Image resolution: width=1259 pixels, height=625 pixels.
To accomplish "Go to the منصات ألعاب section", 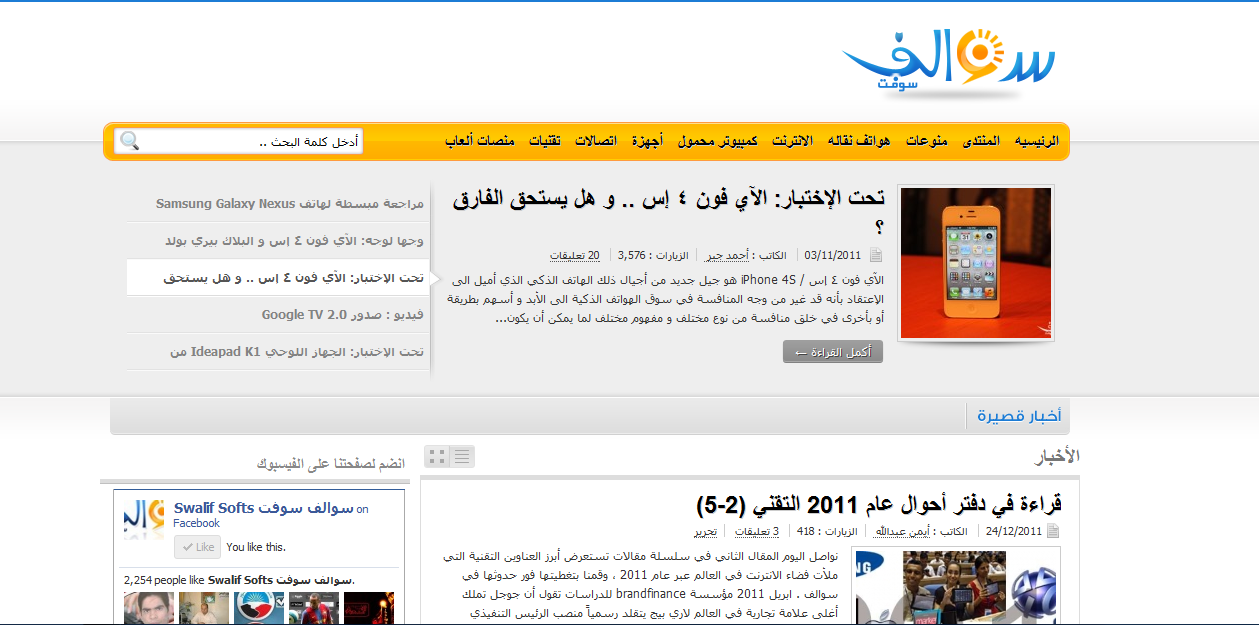I will [480, 141].
